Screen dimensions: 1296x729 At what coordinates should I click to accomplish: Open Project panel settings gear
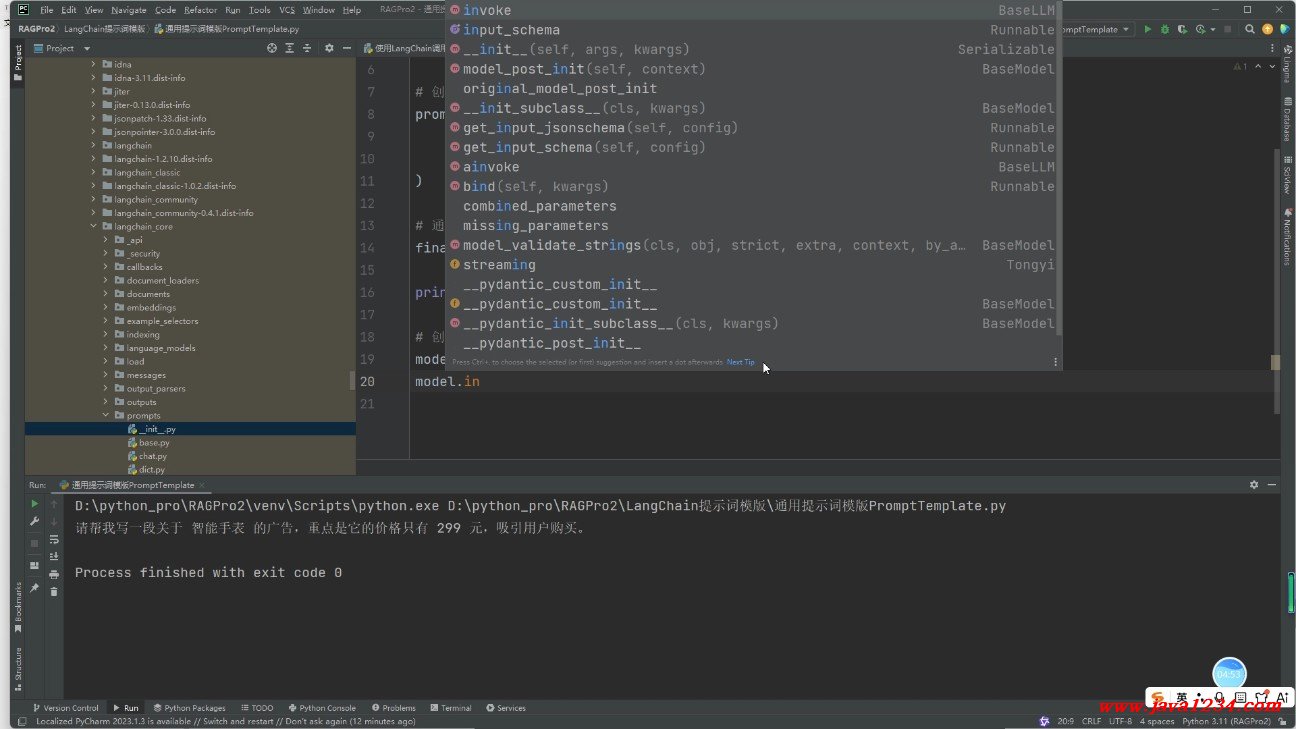pos(329,48)
